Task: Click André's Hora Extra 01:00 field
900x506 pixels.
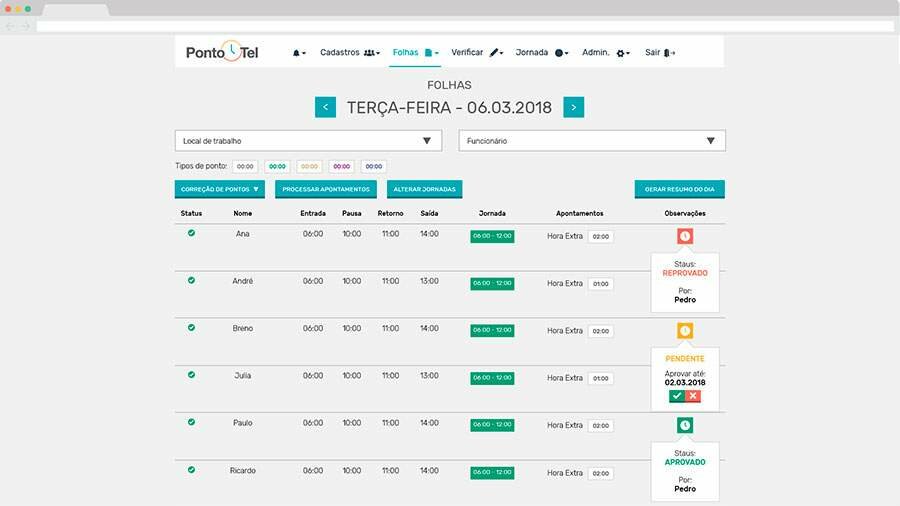Action: [x=600, y=283]
